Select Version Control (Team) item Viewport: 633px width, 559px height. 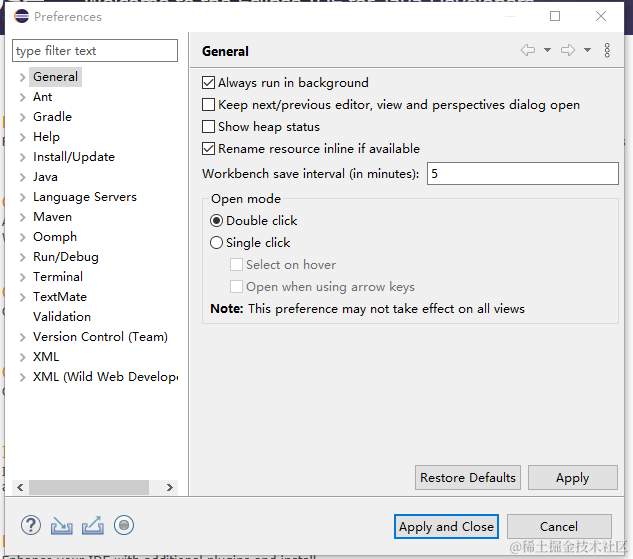click(100, 337)
